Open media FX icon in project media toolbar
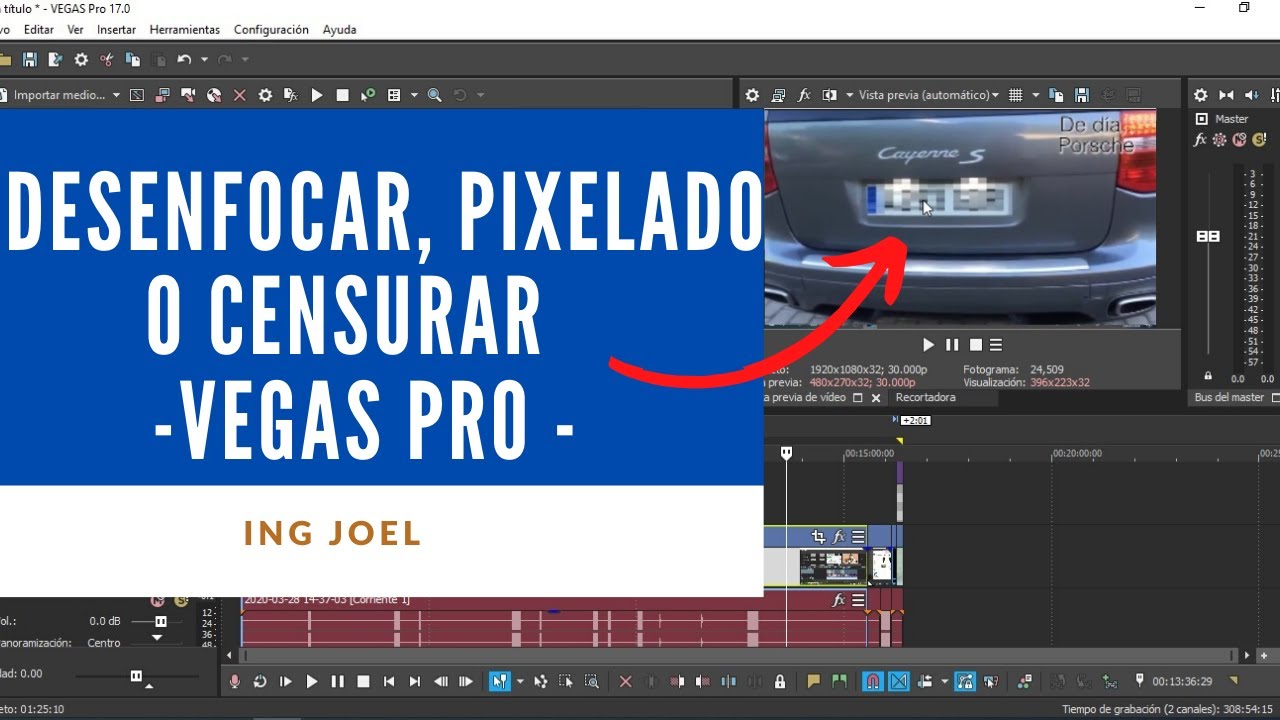Image resolution: width=1280 pixels, height=720 pixels. (291, 95)
